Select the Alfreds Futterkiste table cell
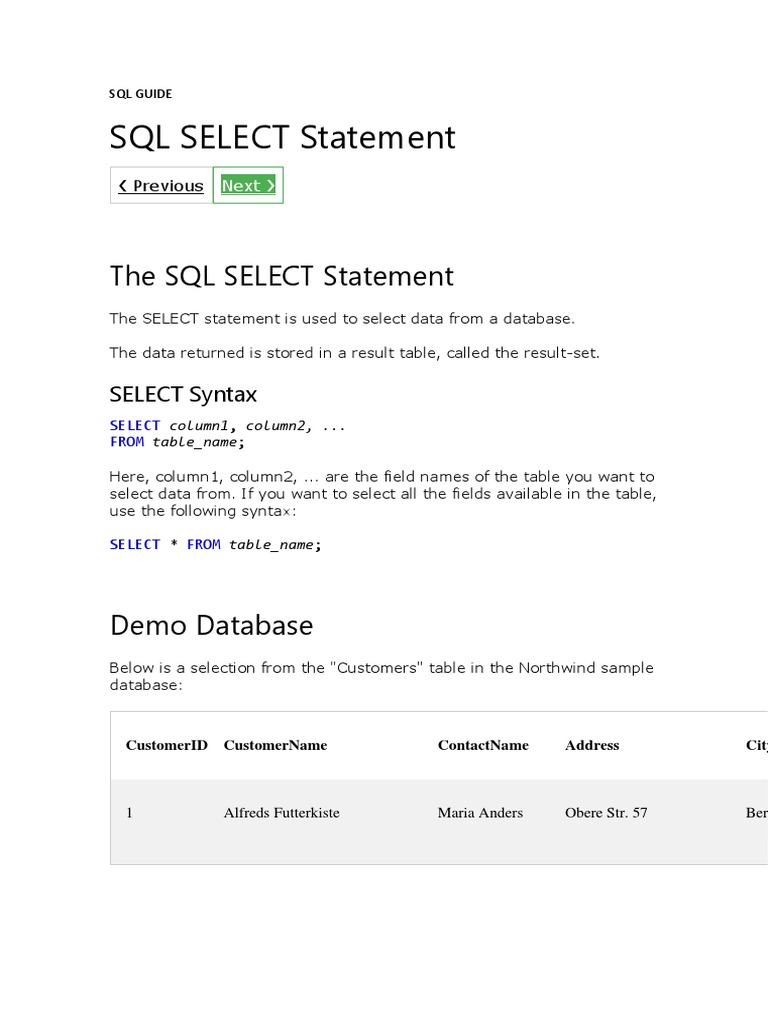Screen dimensions: 768x1024 pos(281,813)
